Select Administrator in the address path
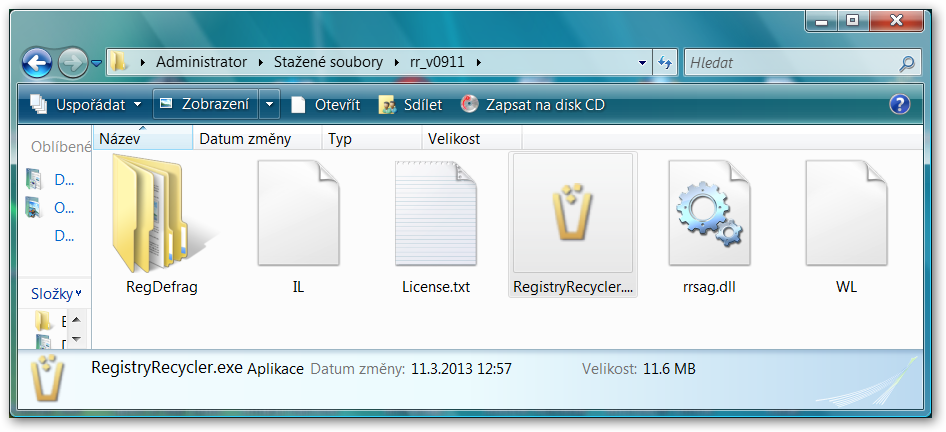This screenshot has height=432, width=946. [202, 62]
